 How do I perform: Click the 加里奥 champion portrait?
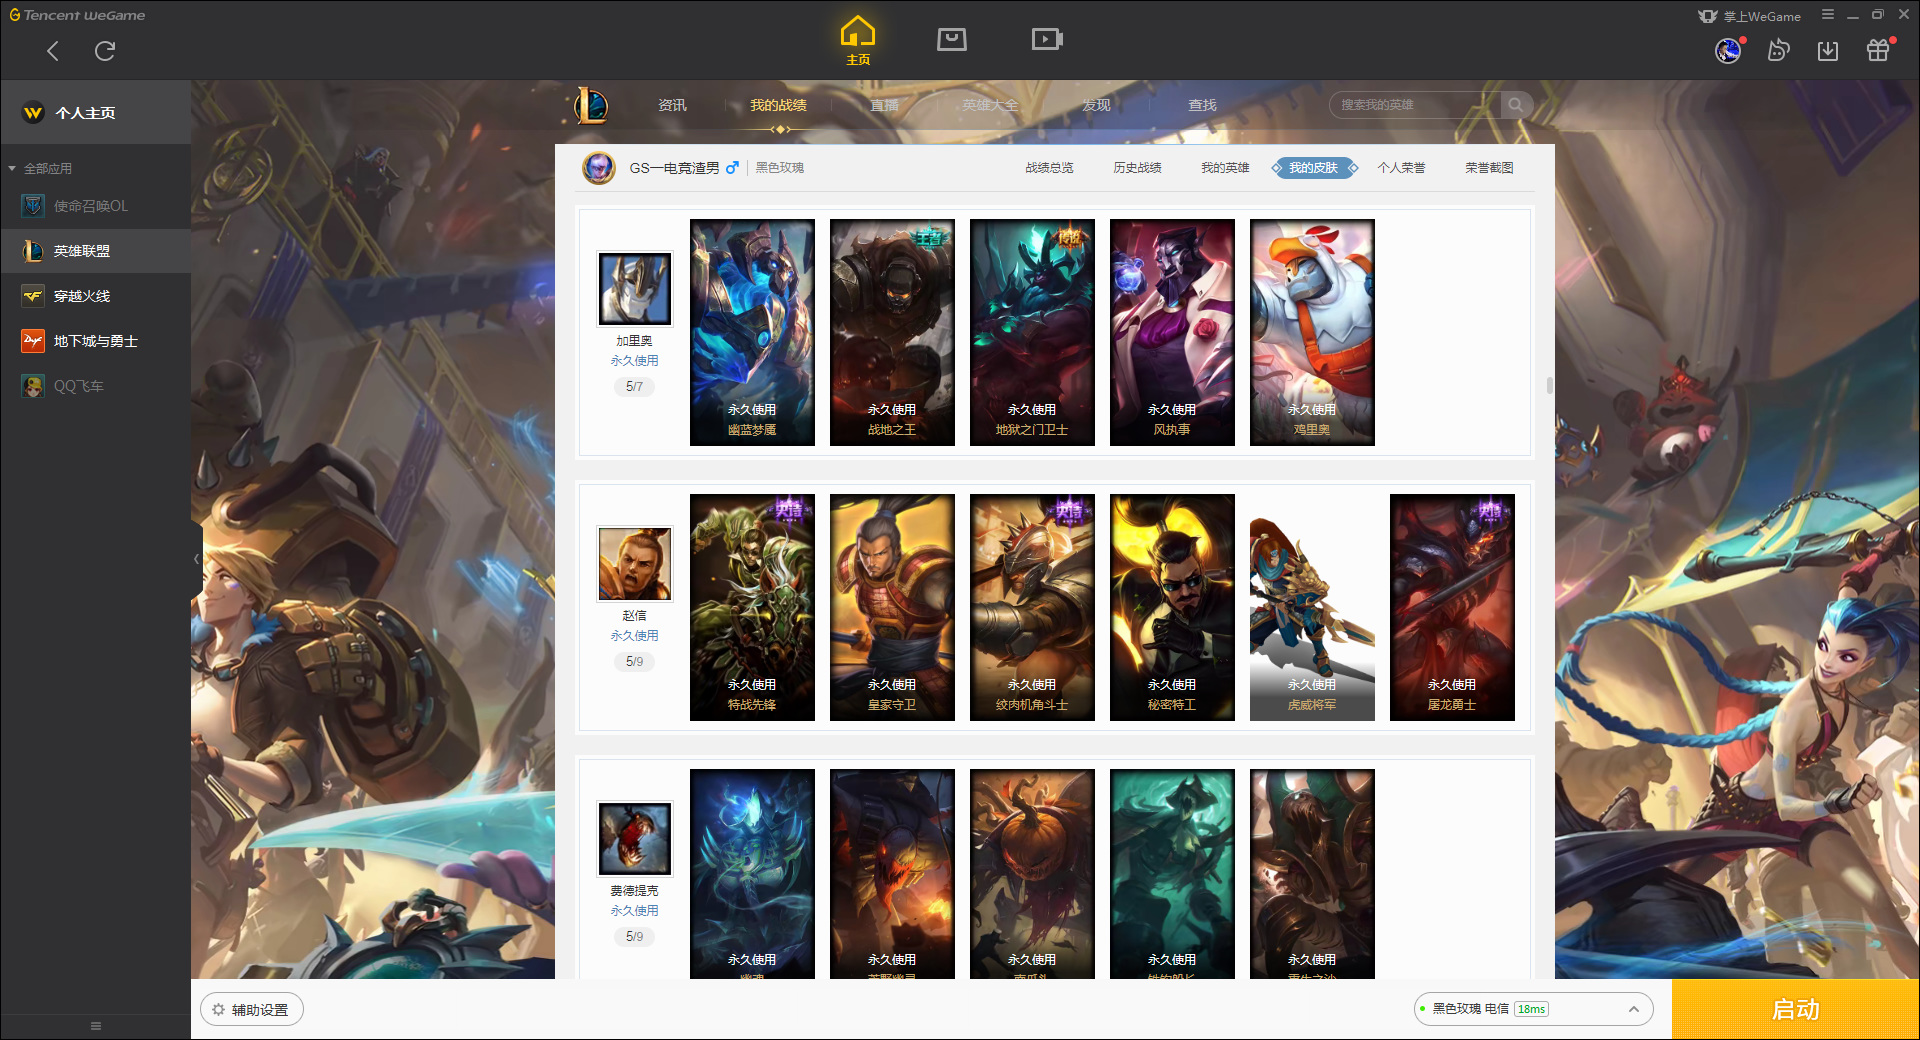pos(634,289)
